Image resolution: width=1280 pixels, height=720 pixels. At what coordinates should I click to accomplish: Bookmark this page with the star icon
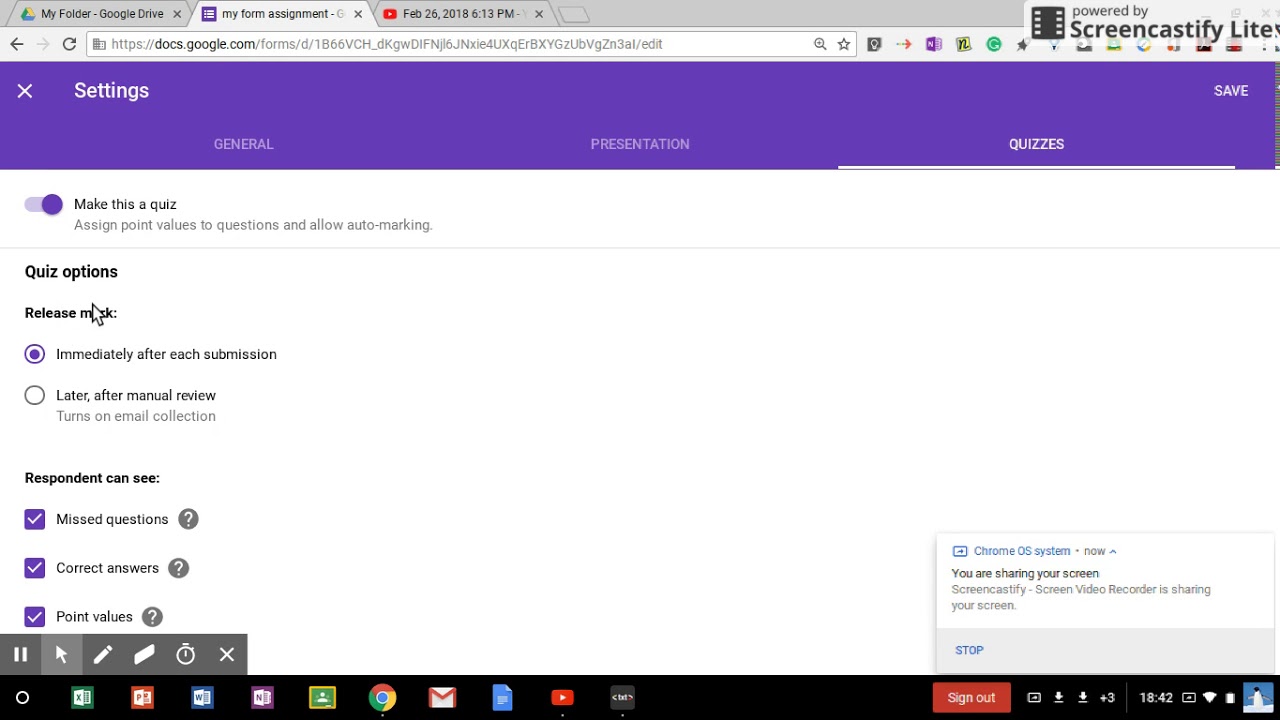[844, 44]
